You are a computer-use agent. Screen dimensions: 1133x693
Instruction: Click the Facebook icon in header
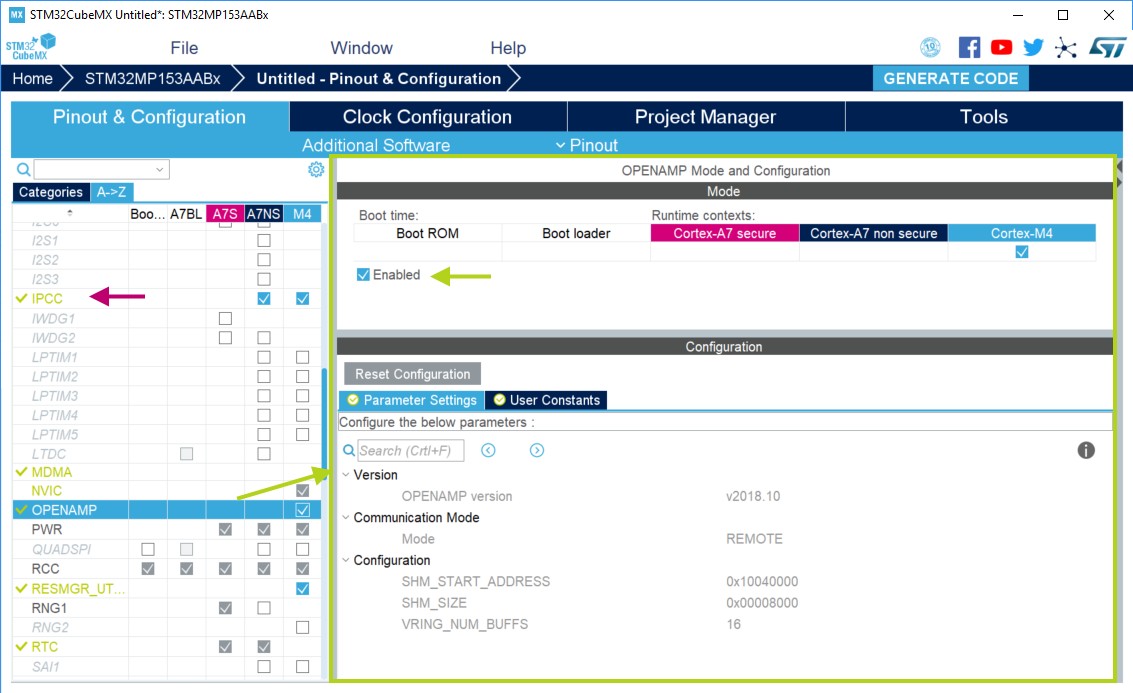[969, 48]
